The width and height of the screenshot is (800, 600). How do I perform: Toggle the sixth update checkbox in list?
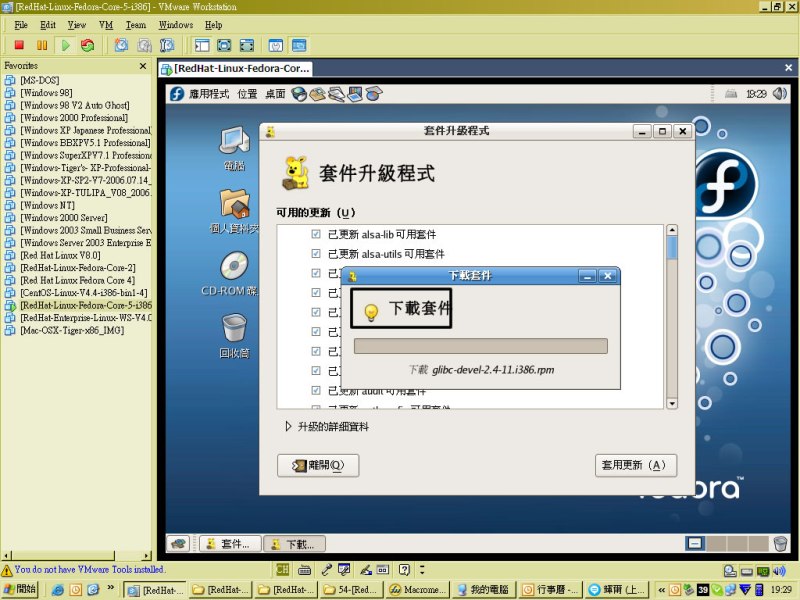click(316, 332)
